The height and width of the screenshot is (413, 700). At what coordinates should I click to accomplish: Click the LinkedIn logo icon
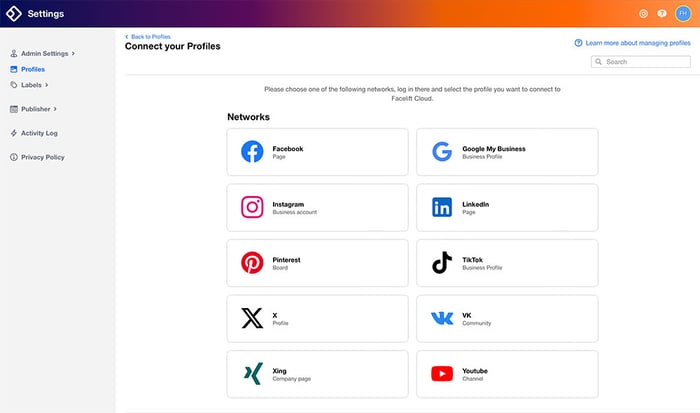(x=442, y=207)
